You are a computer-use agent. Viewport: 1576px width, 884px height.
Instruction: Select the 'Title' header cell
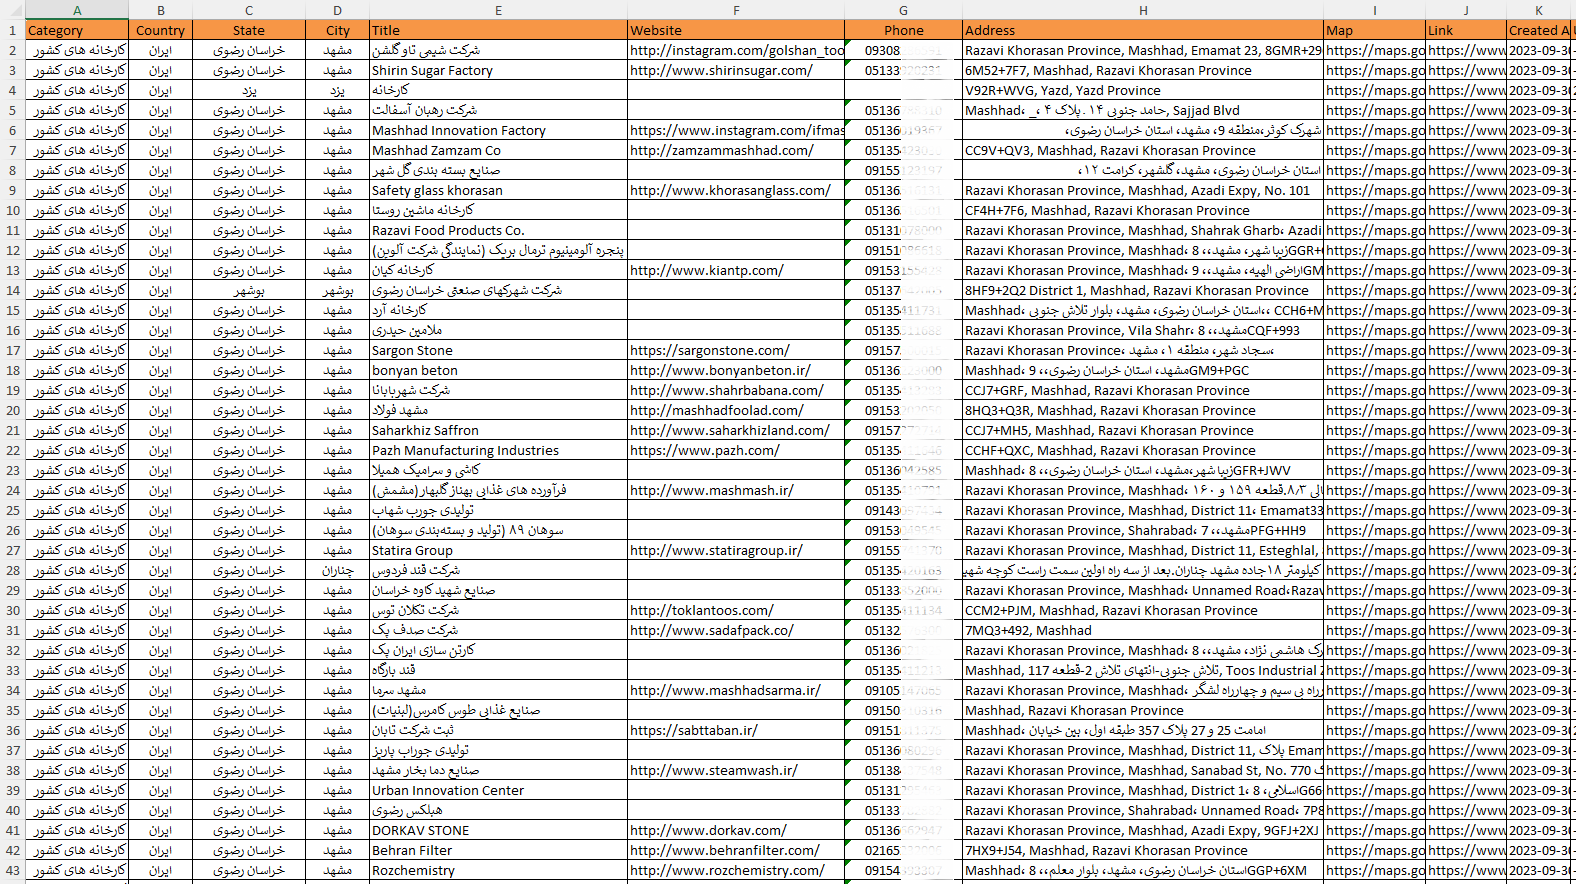click(498, 30)
